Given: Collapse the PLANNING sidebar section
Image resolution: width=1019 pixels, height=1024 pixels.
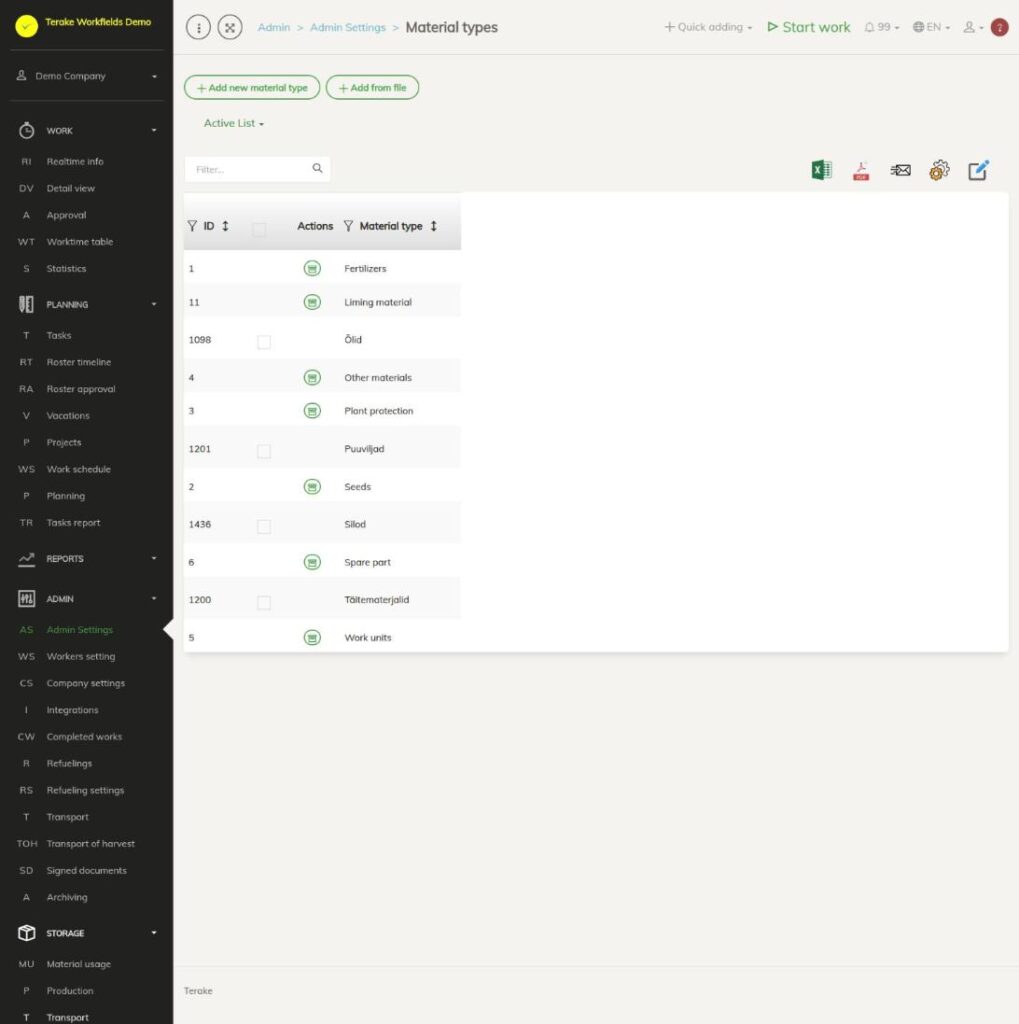Looking at the screenshot, I should pos(154,304).
